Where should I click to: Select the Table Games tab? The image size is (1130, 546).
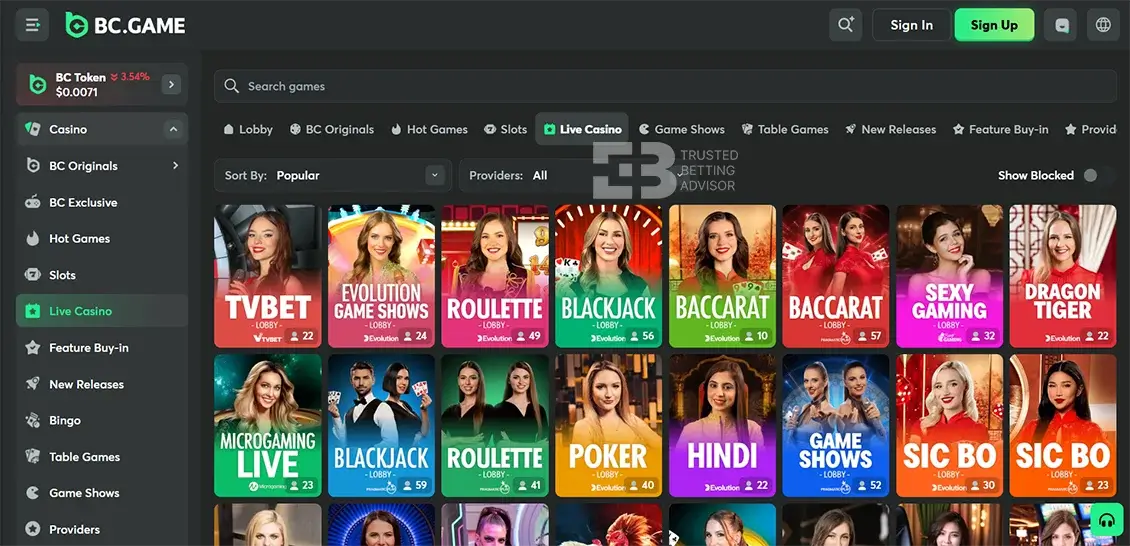tap(785, 129)
